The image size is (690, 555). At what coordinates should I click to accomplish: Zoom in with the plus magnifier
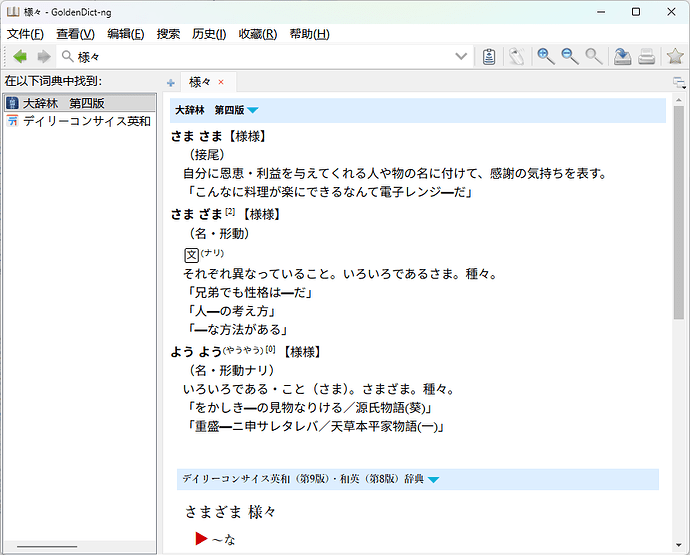coord(546,56)
